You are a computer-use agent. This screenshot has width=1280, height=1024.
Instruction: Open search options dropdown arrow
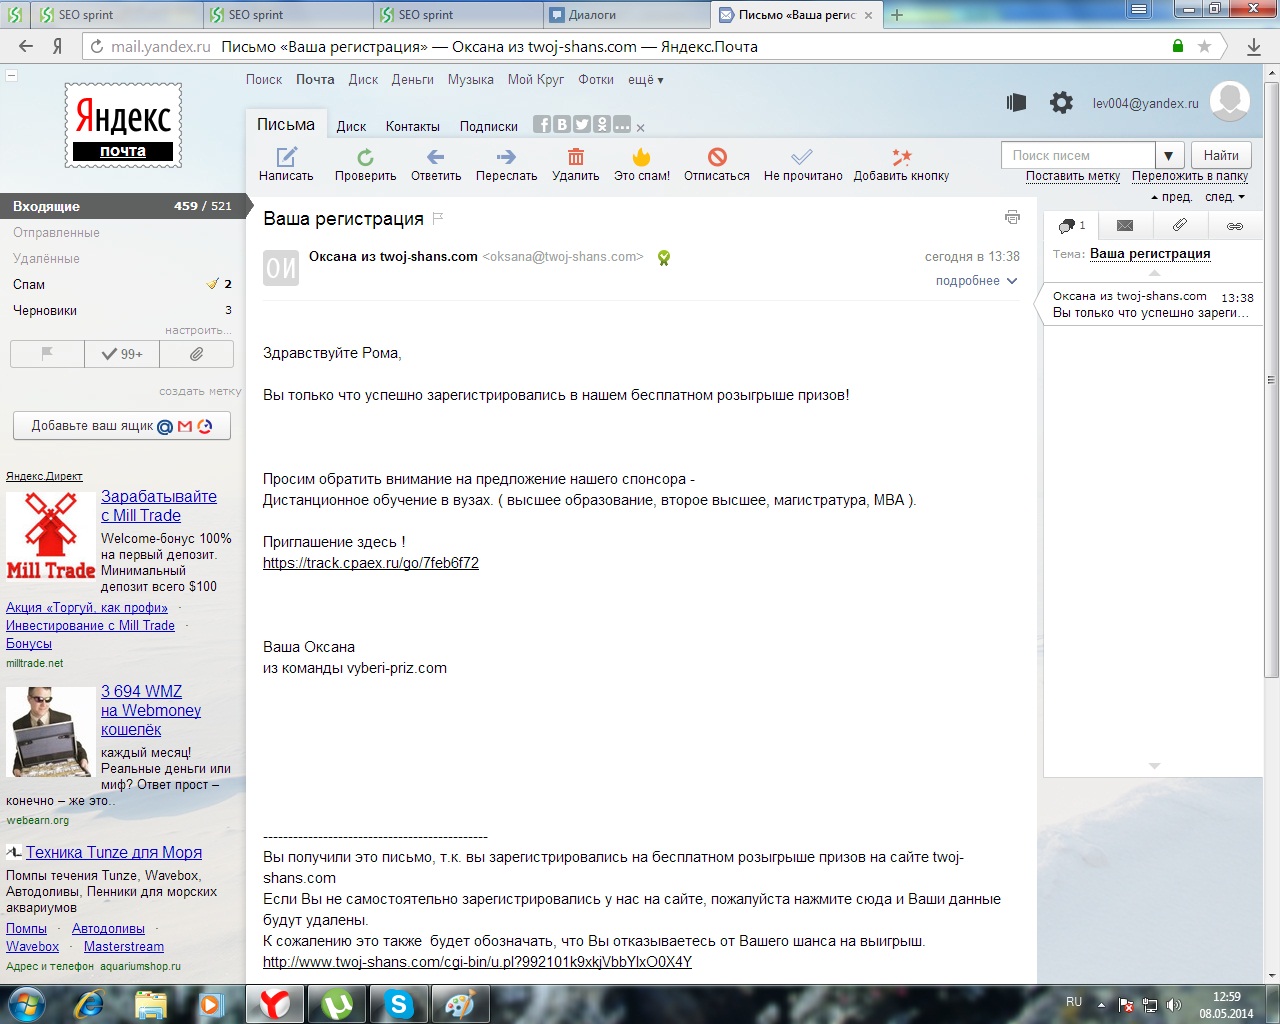(x=1169, y=155)
